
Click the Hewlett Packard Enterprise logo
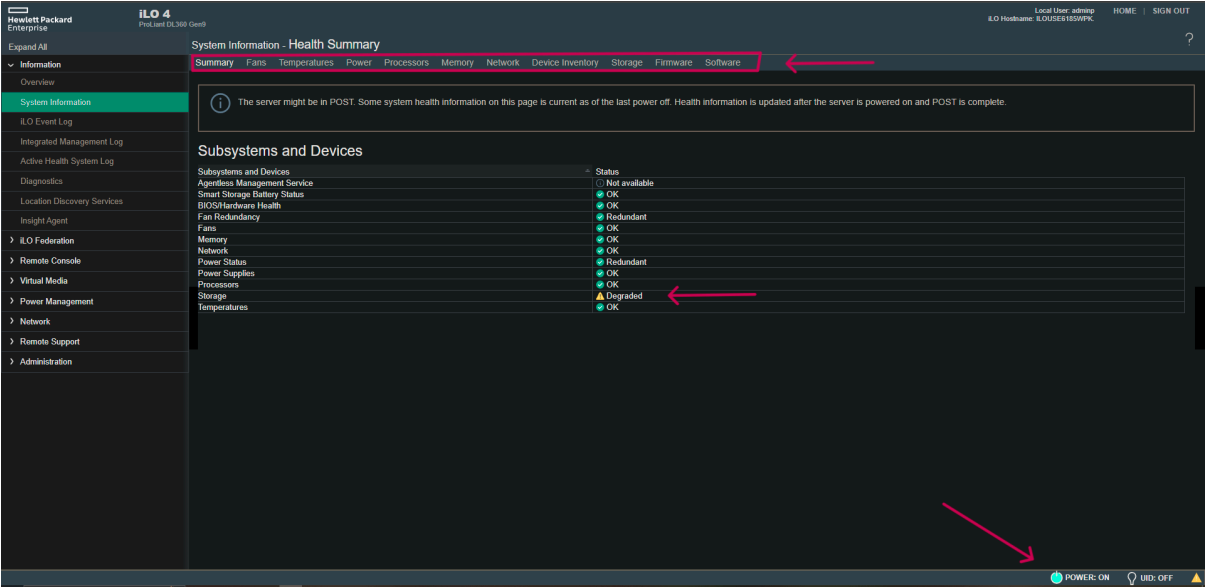point(40,18)
